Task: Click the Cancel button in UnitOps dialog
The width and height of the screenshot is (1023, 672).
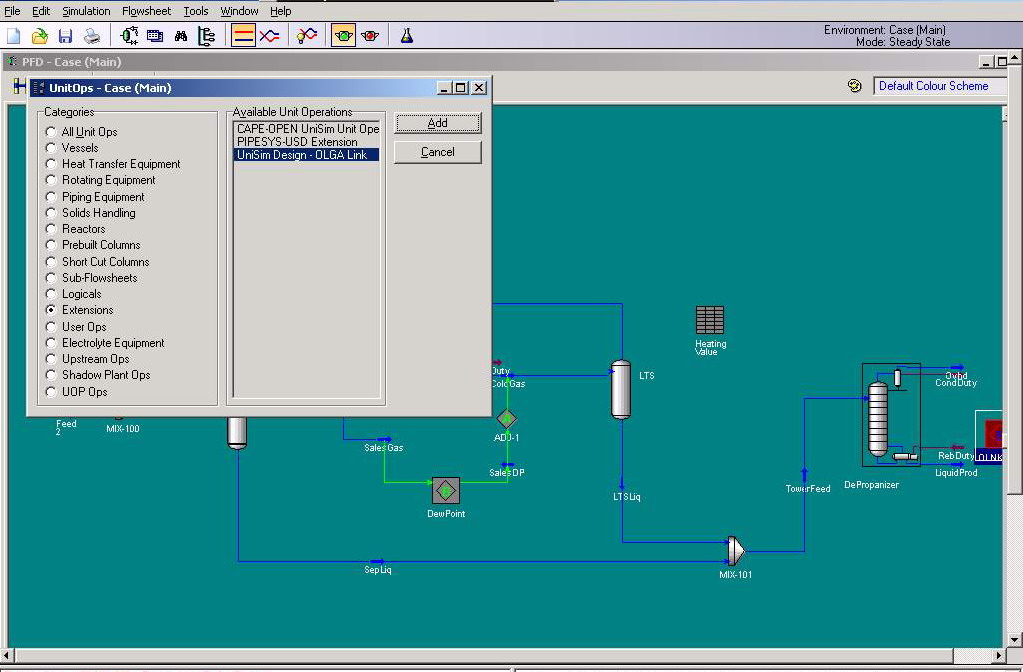Action: point(438,152)
